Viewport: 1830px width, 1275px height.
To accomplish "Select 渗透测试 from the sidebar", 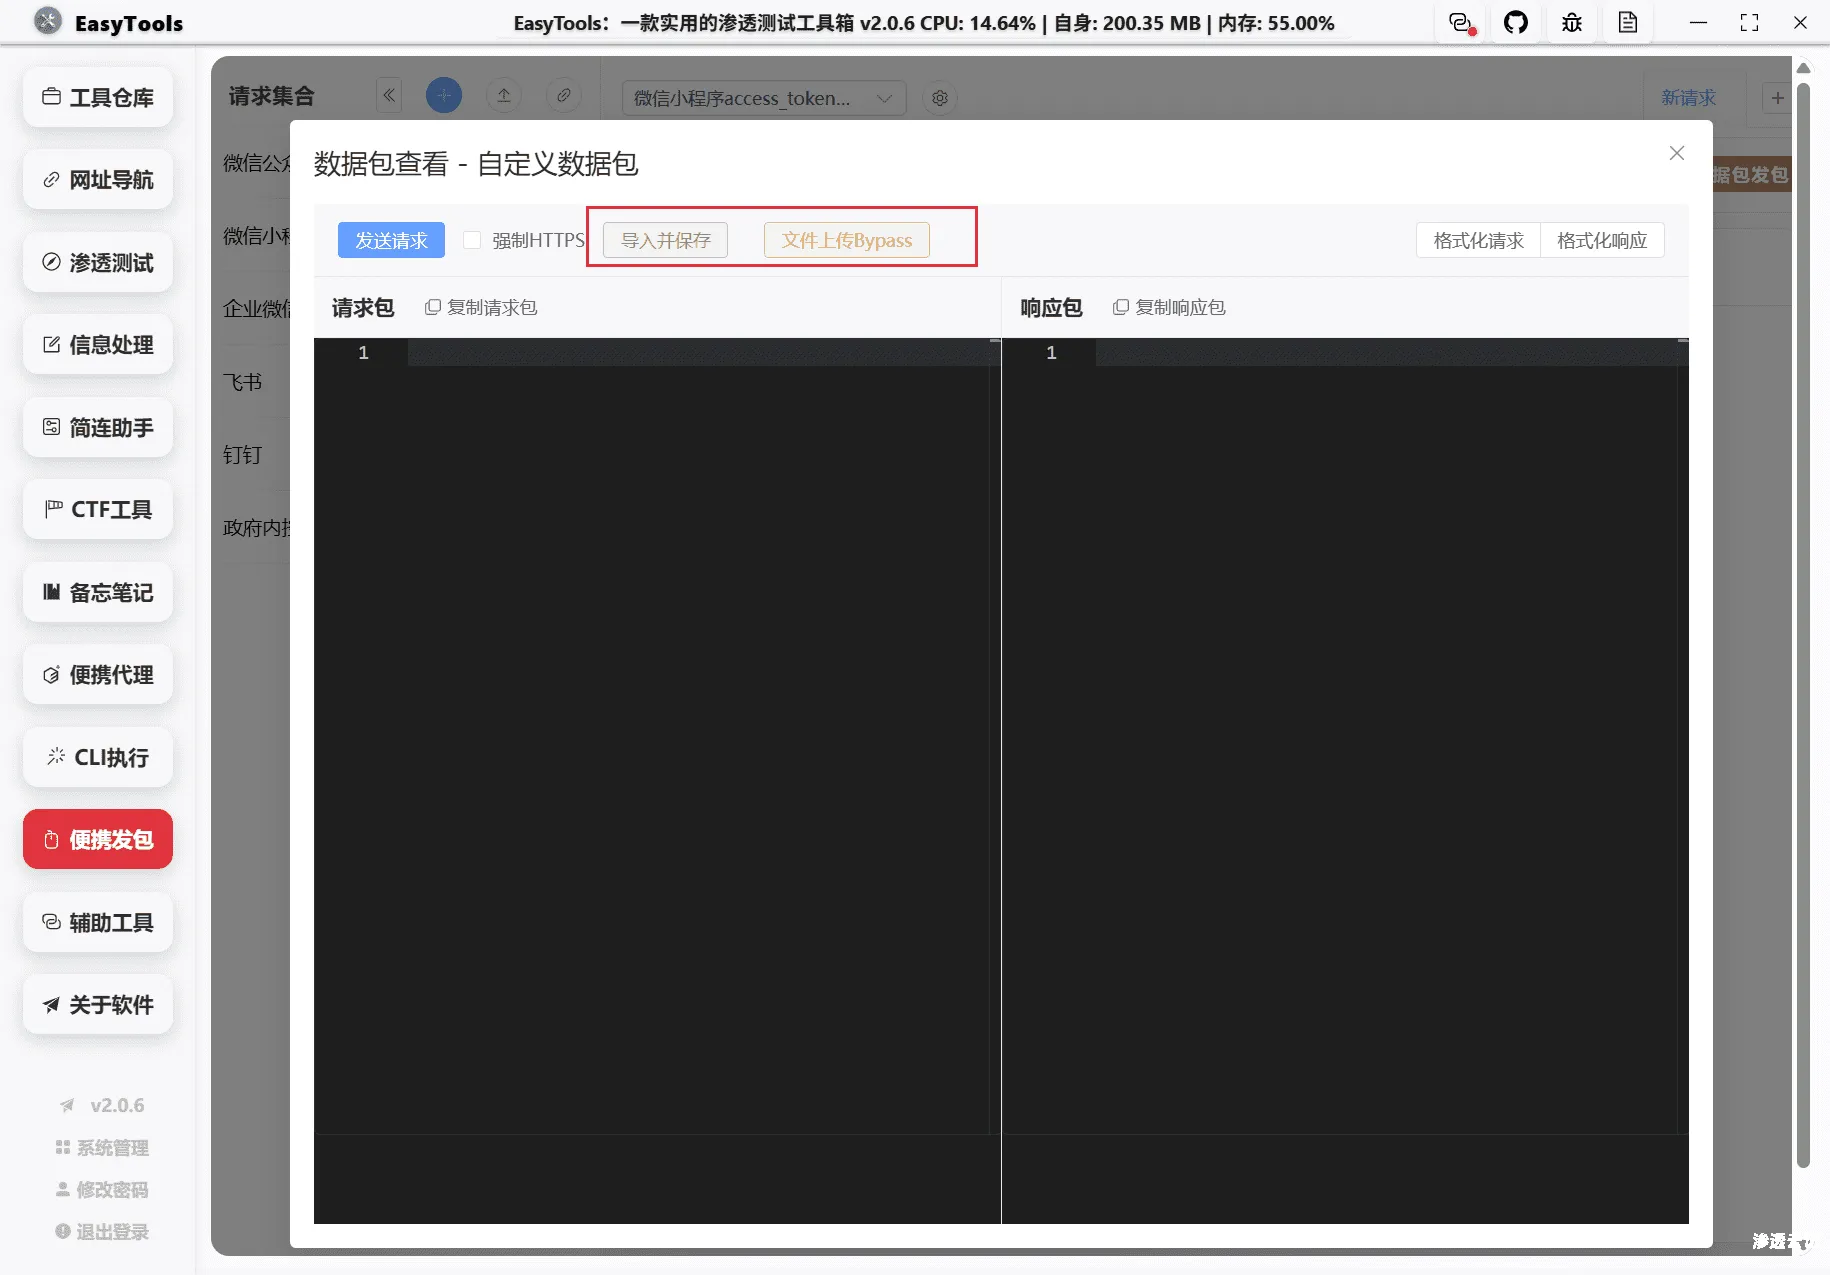I will pos(97,262).
